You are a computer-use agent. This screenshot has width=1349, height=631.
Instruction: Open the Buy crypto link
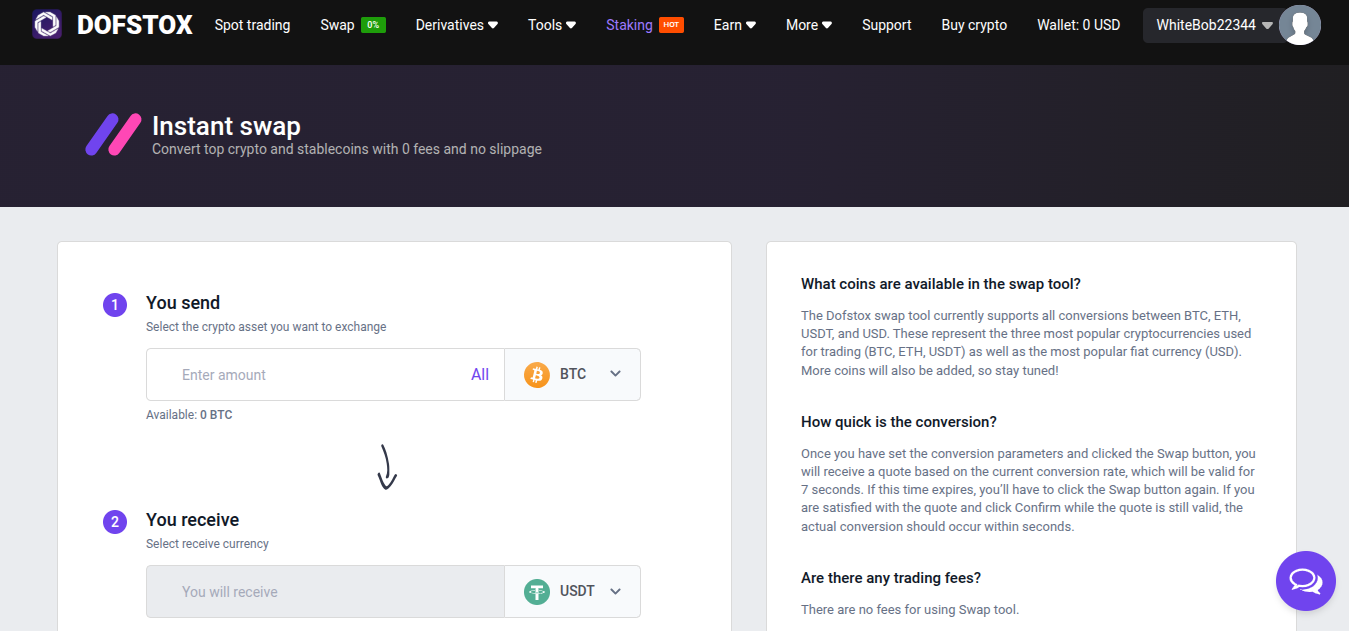(974, 25)
